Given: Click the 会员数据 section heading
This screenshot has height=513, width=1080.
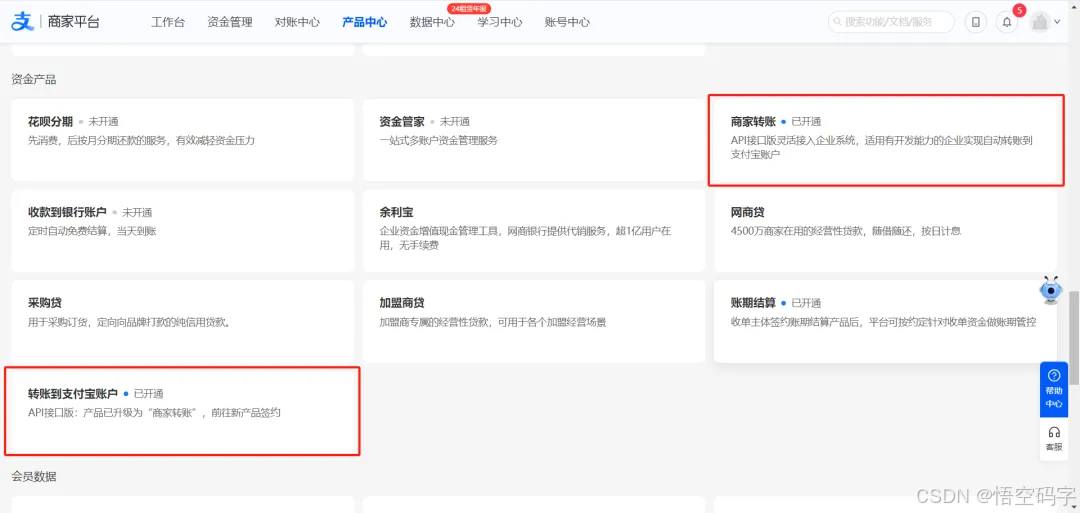Looking at the screenshot, I should point(34,477).
